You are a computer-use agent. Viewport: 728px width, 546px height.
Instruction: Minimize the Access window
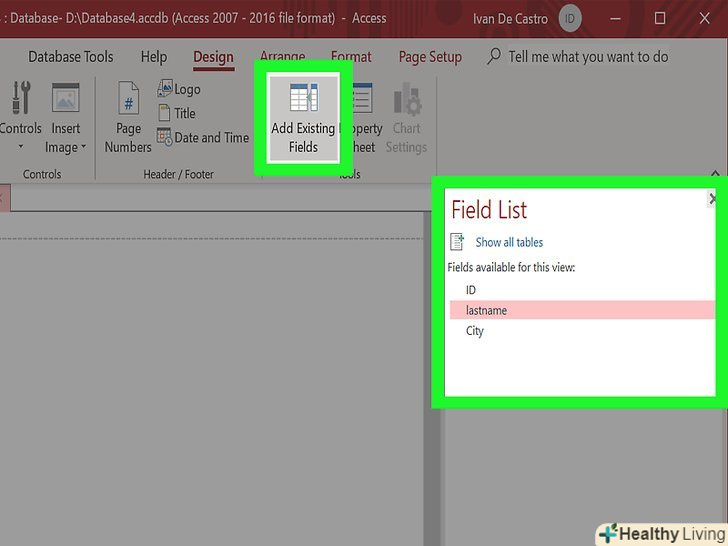click(x=616, y=19)
